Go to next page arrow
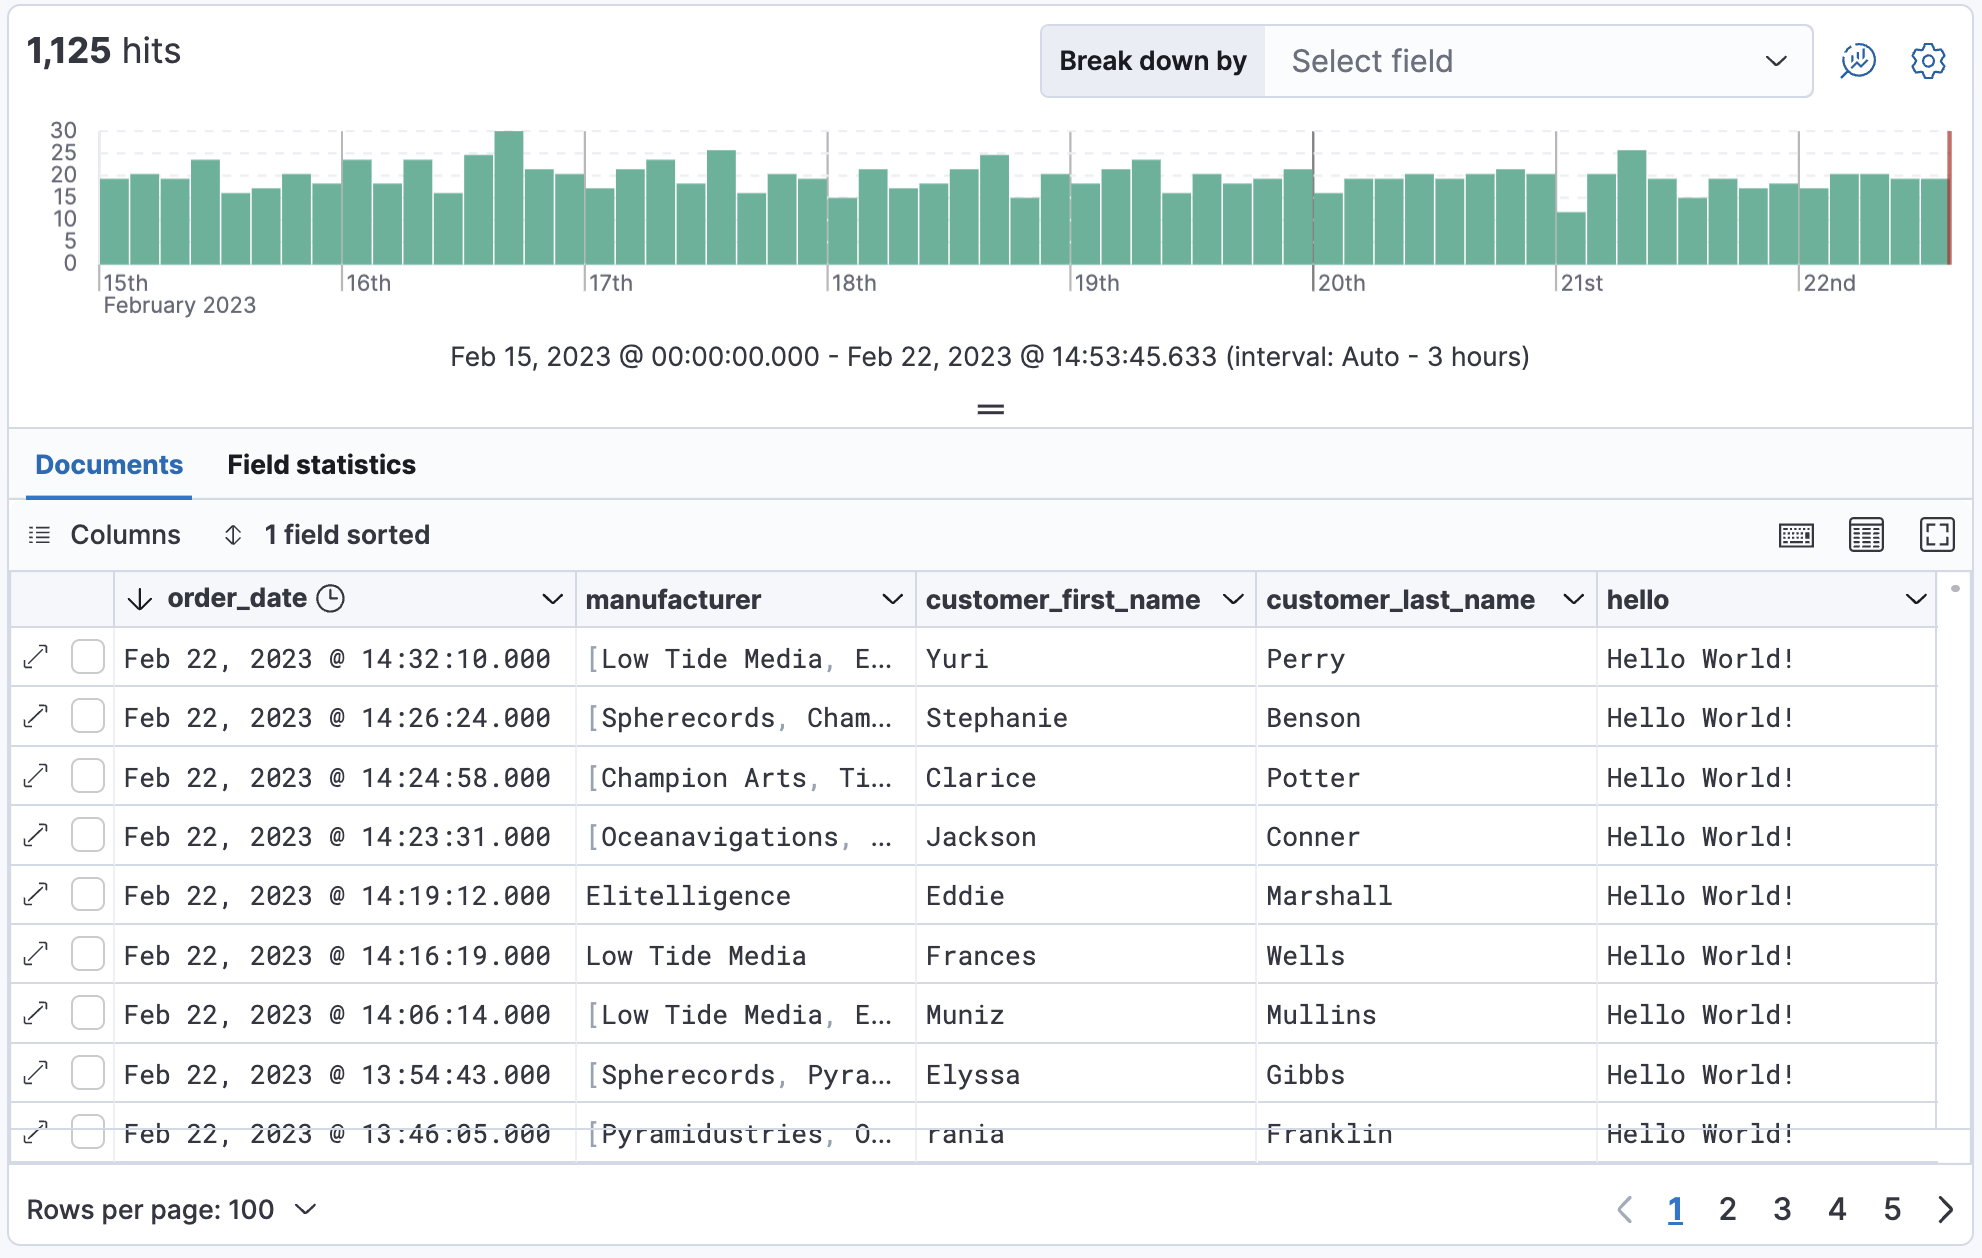Image resolution: width=1982 pixels, height=1258 pixels. pyautogui.click(x=1945, y=1210)
